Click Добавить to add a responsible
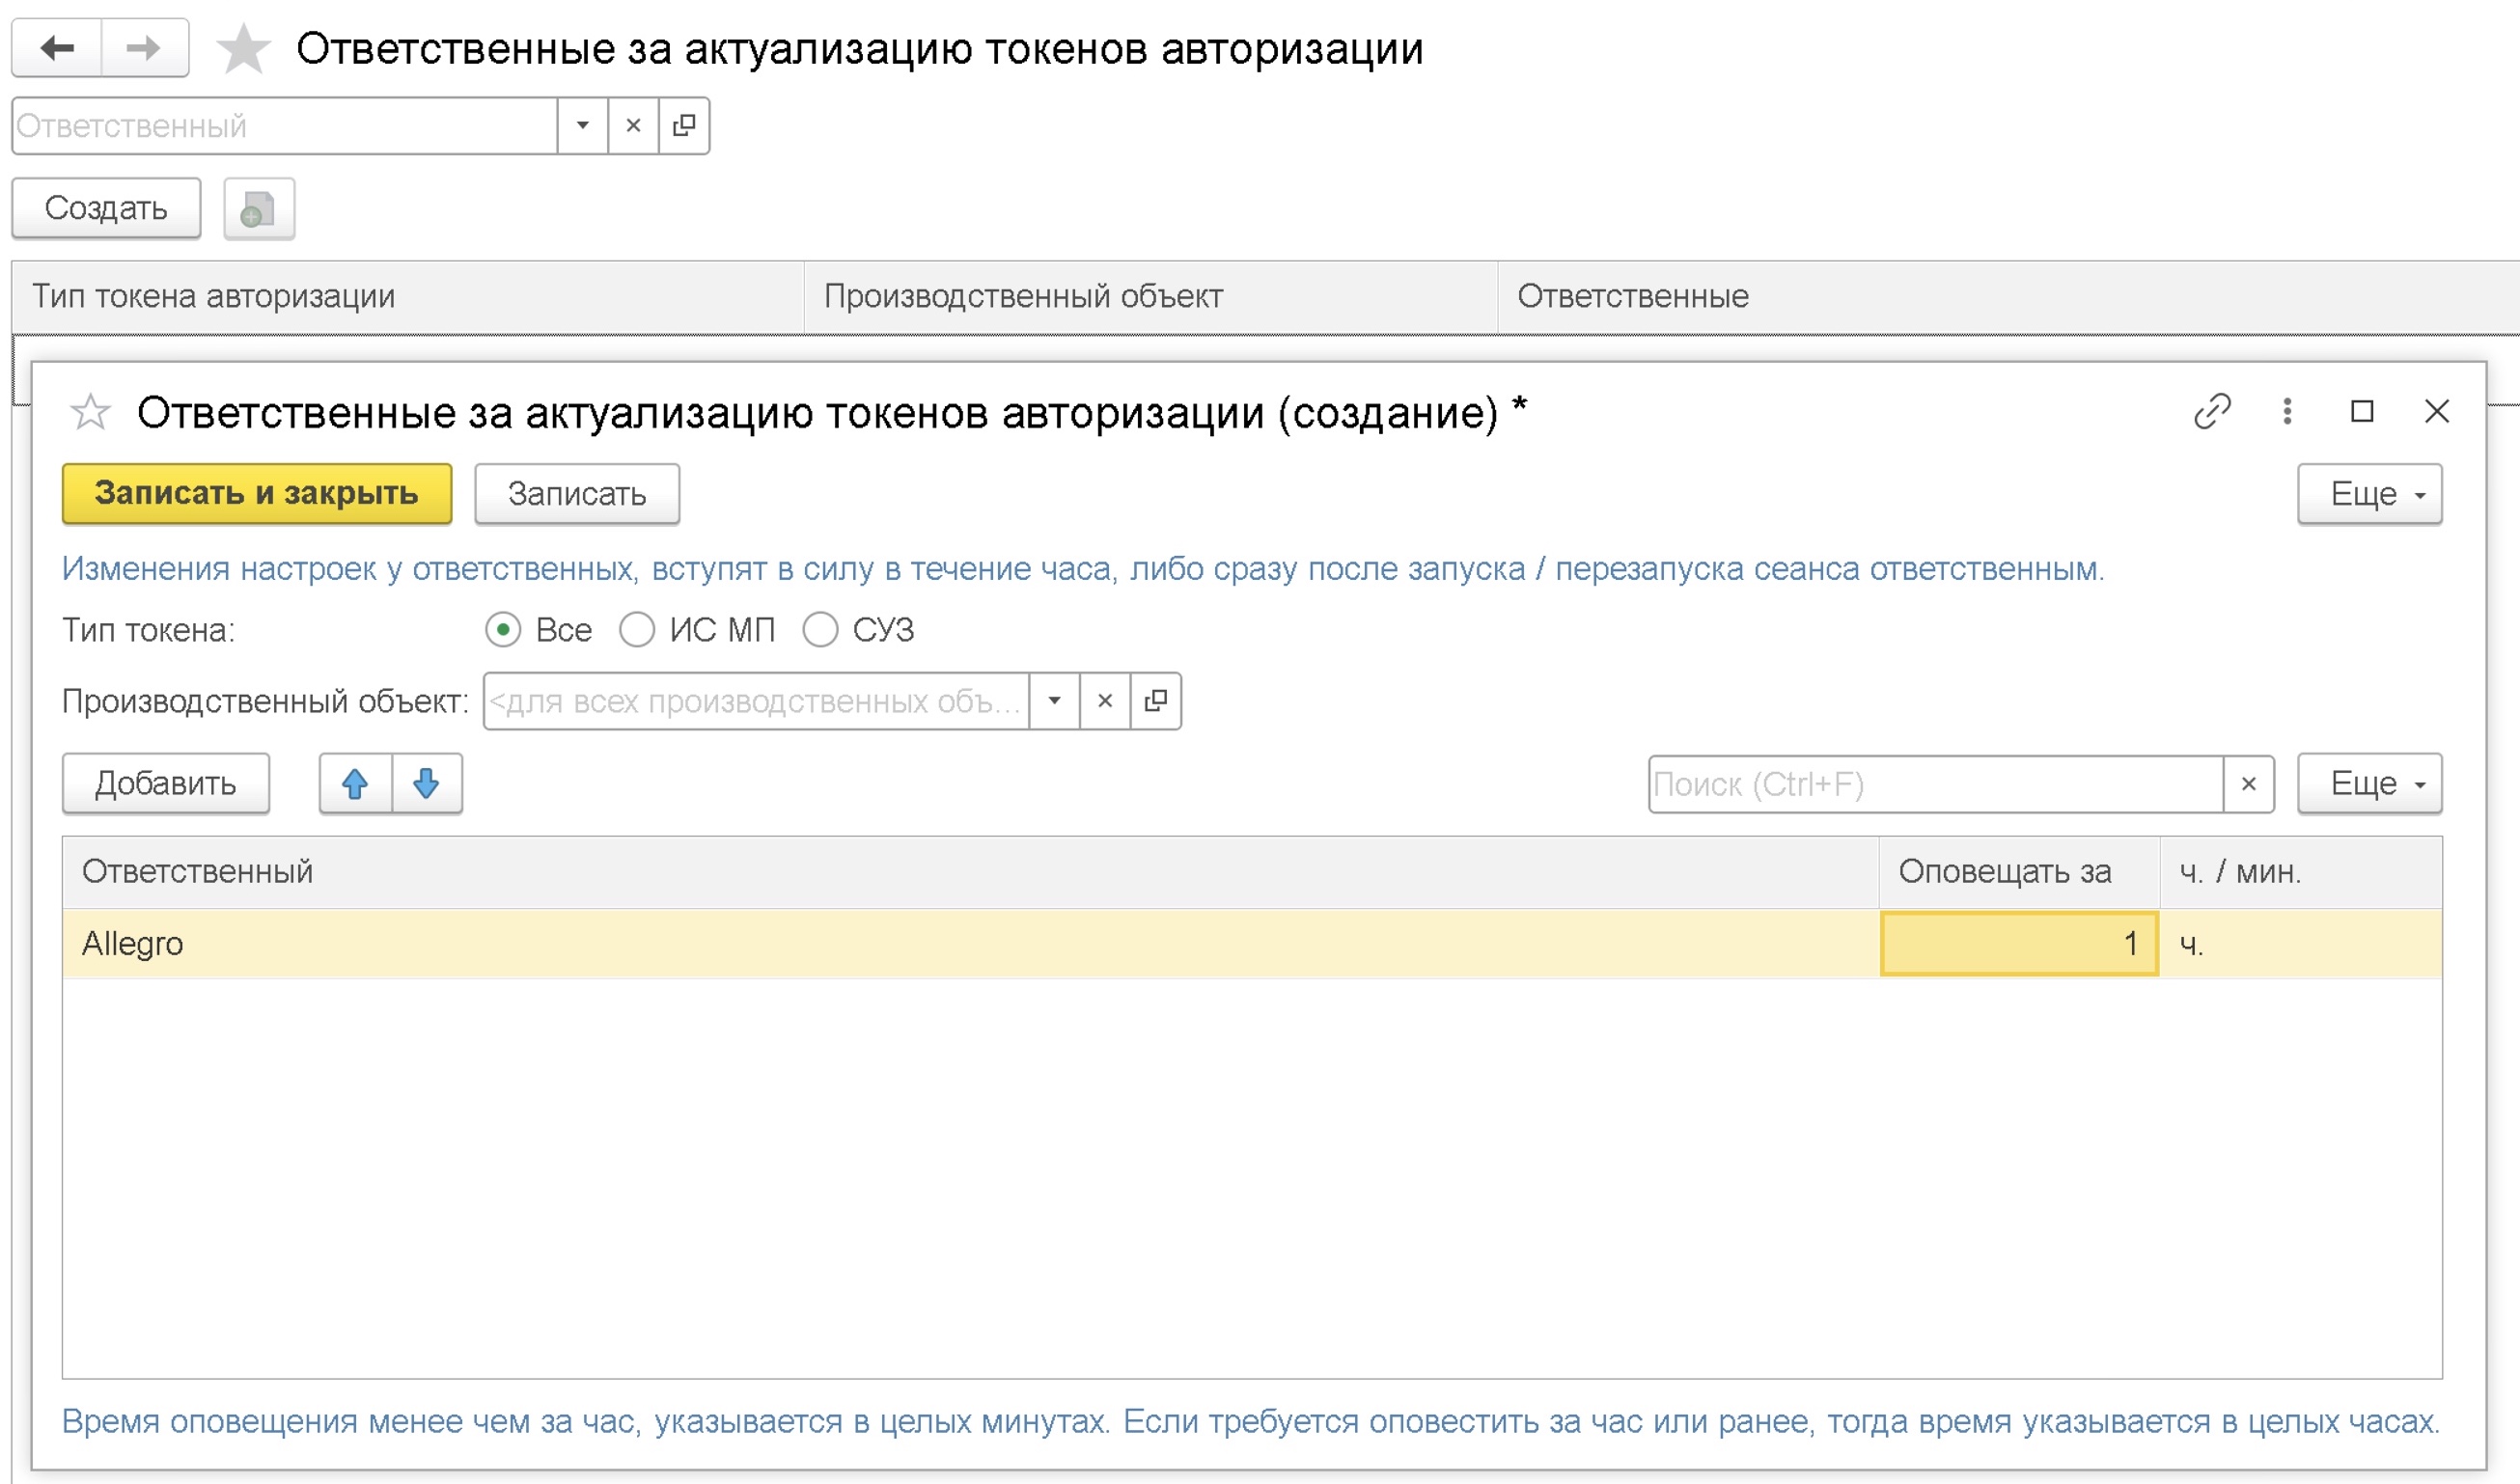The image size is (2520, 1484). 166,784
